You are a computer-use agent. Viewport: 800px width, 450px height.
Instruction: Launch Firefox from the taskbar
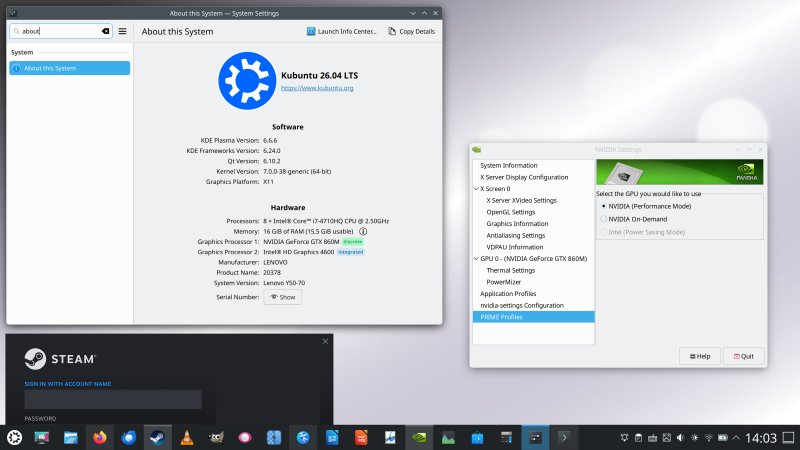pos(99,437)
